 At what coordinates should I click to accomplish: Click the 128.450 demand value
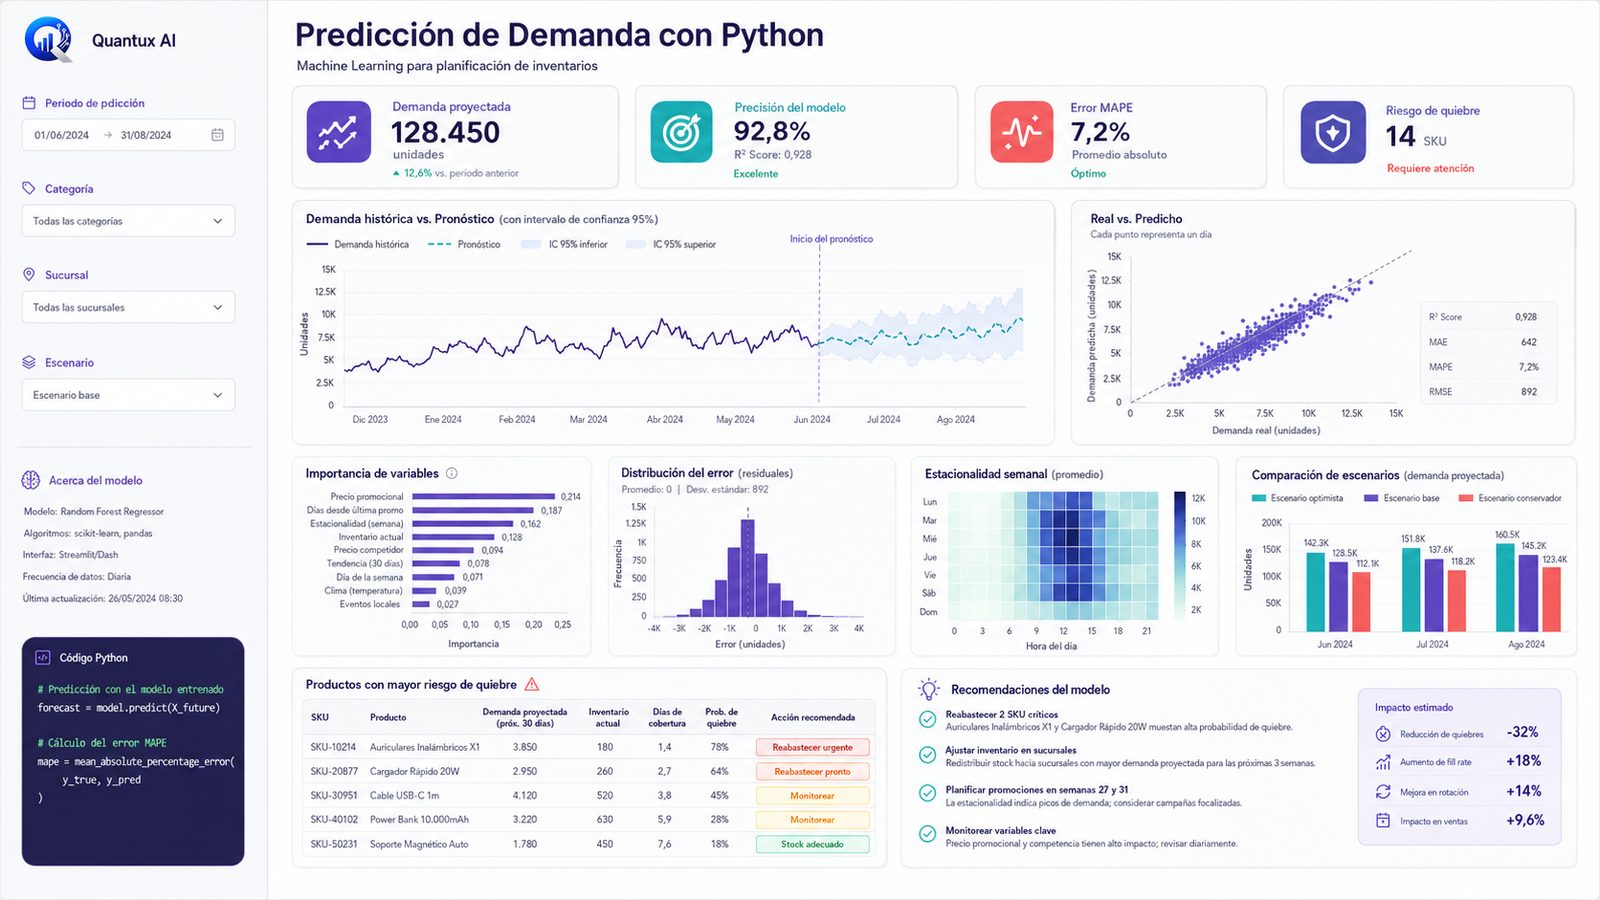[x=445, y=132]
